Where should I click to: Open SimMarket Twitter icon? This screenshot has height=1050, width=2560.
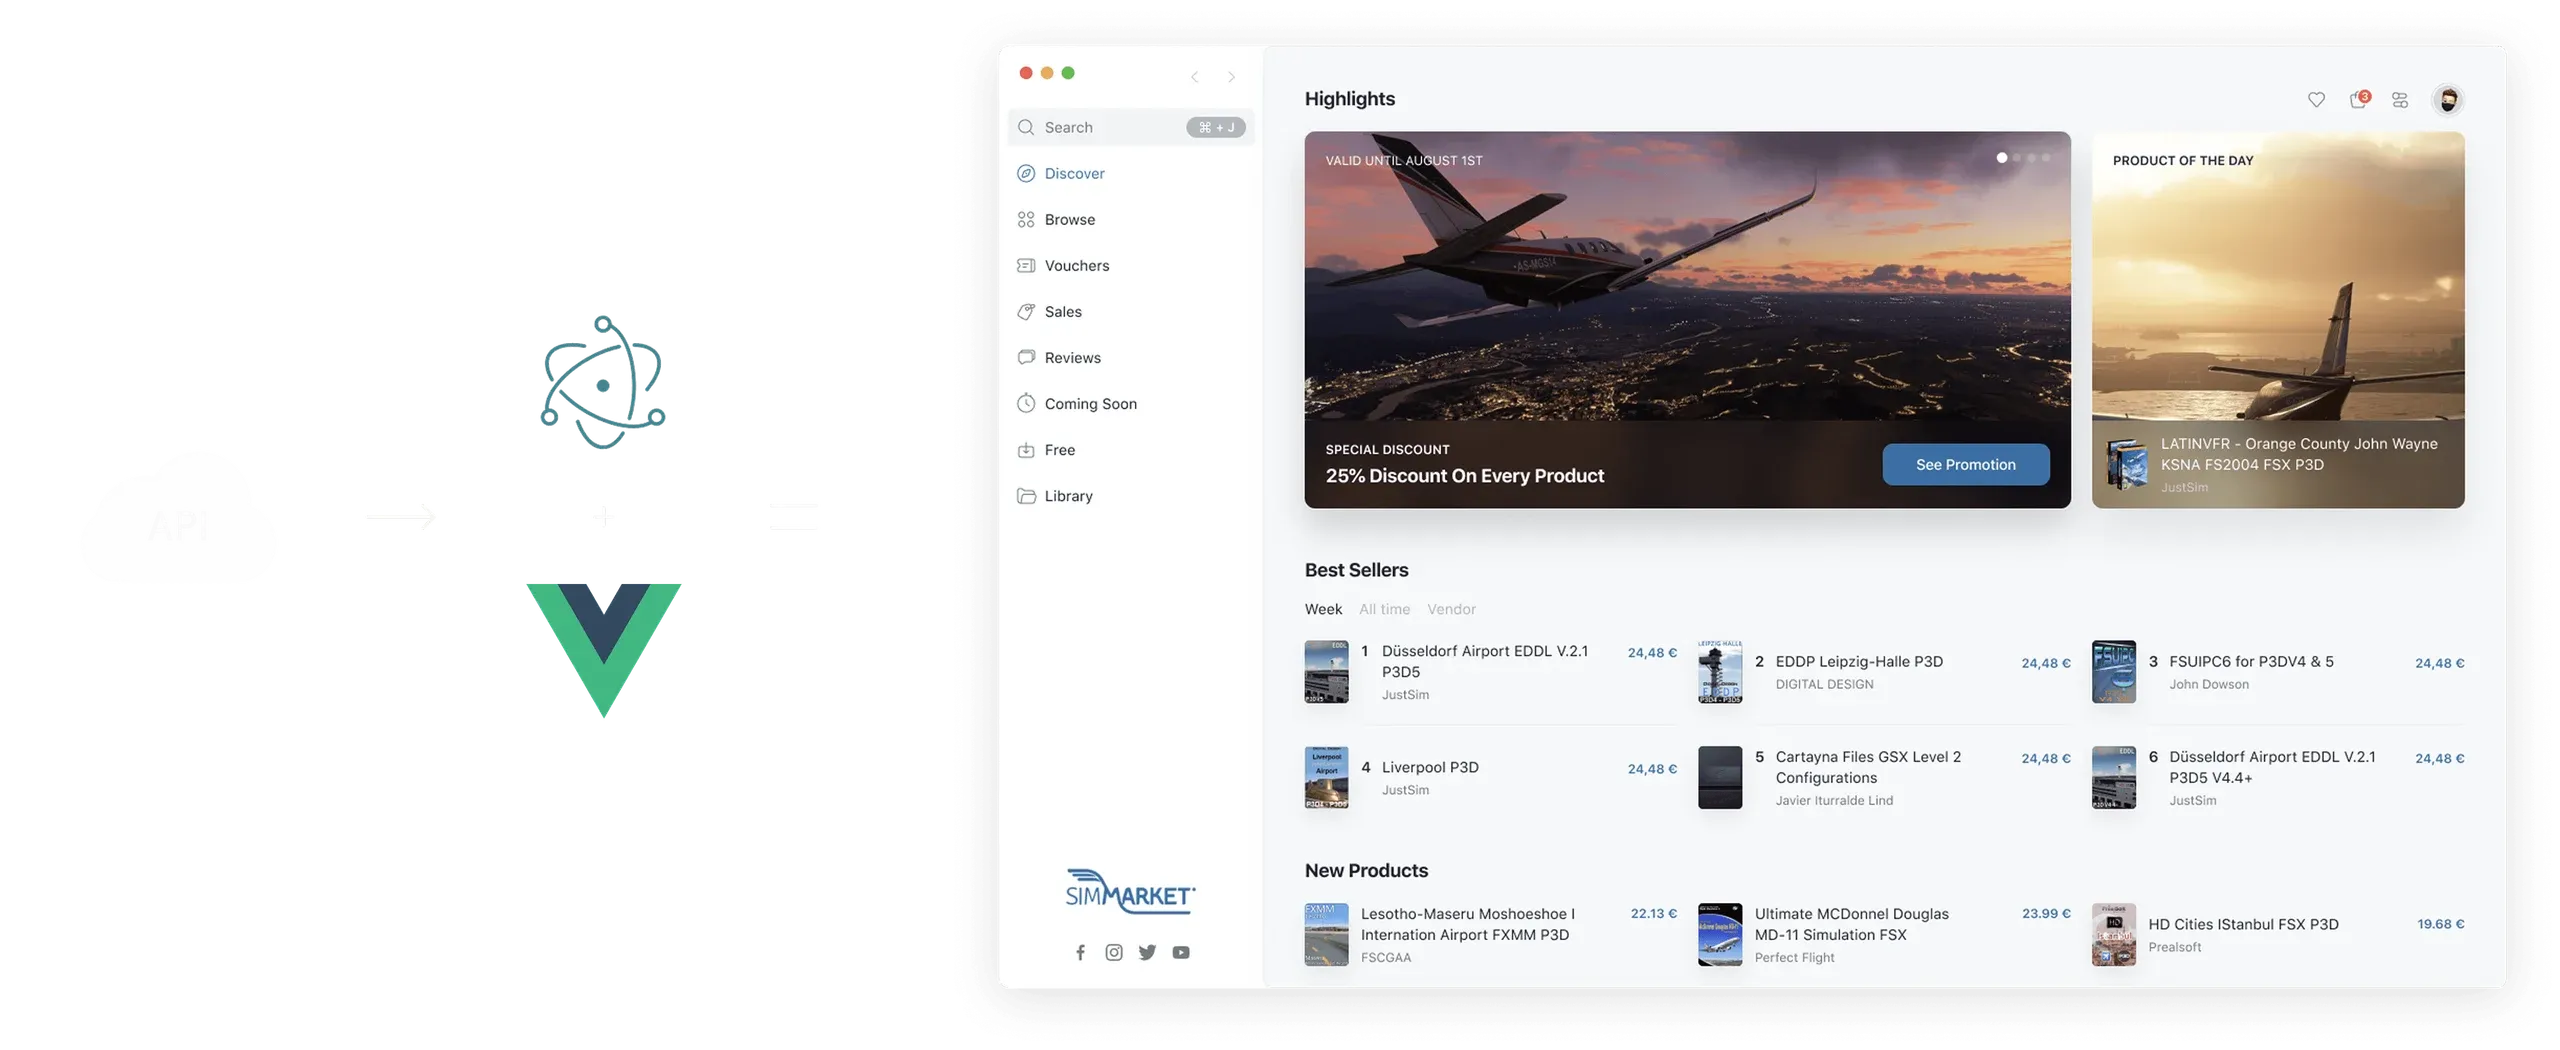pos(1147,952)
